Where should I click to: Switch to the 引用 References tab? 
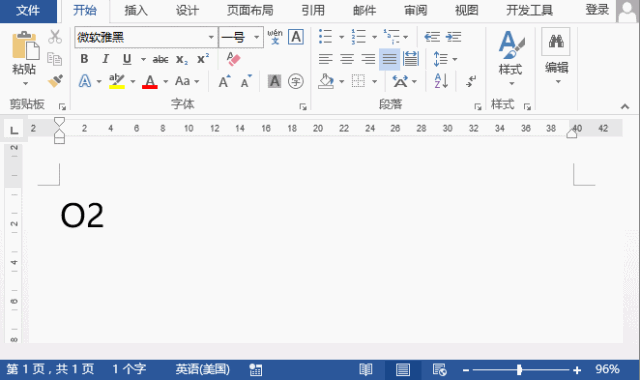pyautogui.click(x=313, y=11)
